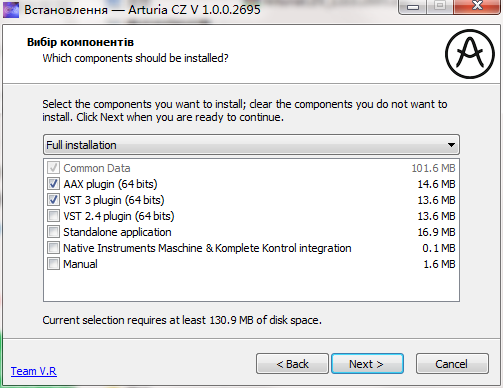Minimize the installer window

(413, 7)
